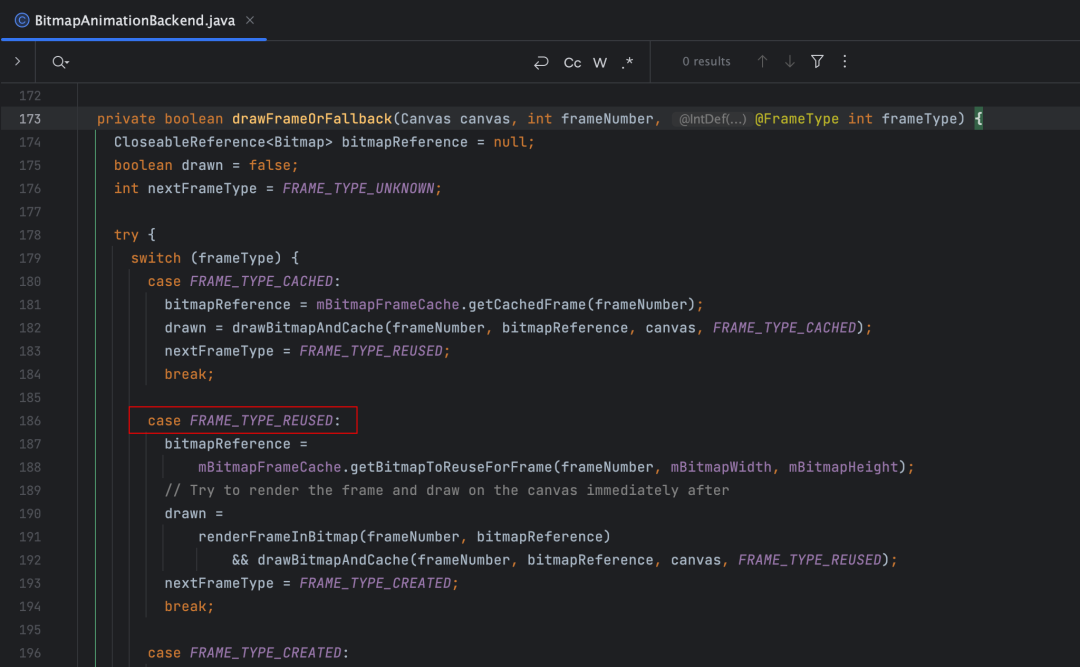The height and width of the screenshot is (667, 1080).
Task: Click line number 196 in the gutter
Action: point(30,653)
